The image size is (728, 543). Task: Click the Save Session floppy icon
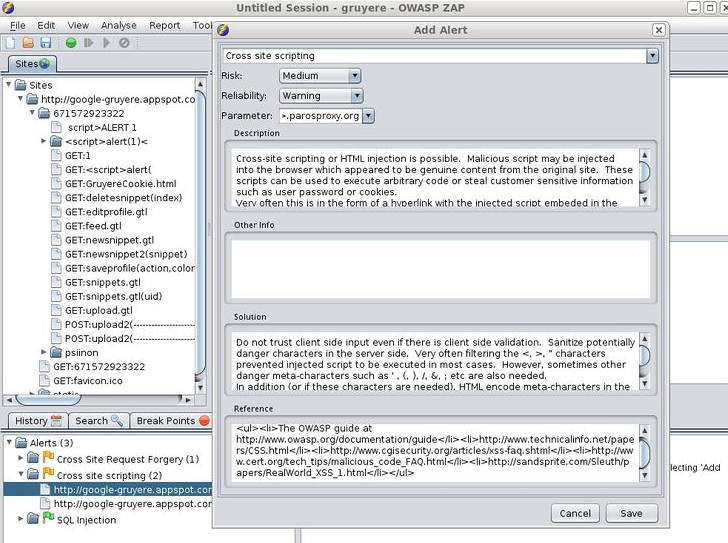coord(46,43)
